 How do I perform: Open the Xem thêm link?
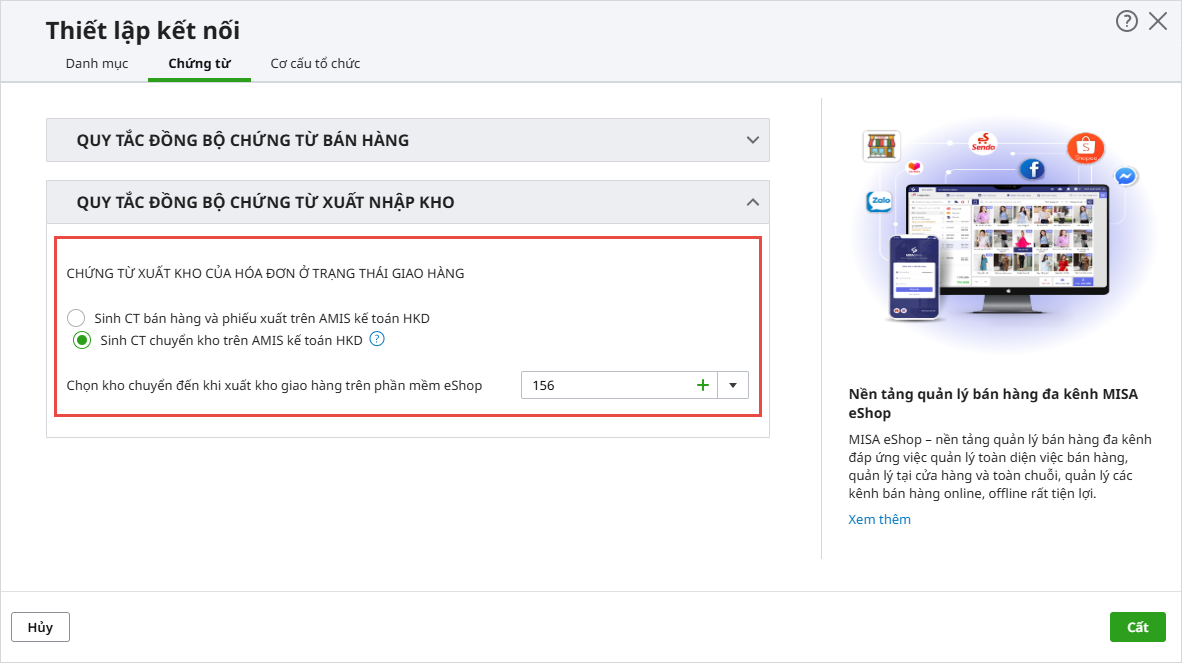pos(879,519)
